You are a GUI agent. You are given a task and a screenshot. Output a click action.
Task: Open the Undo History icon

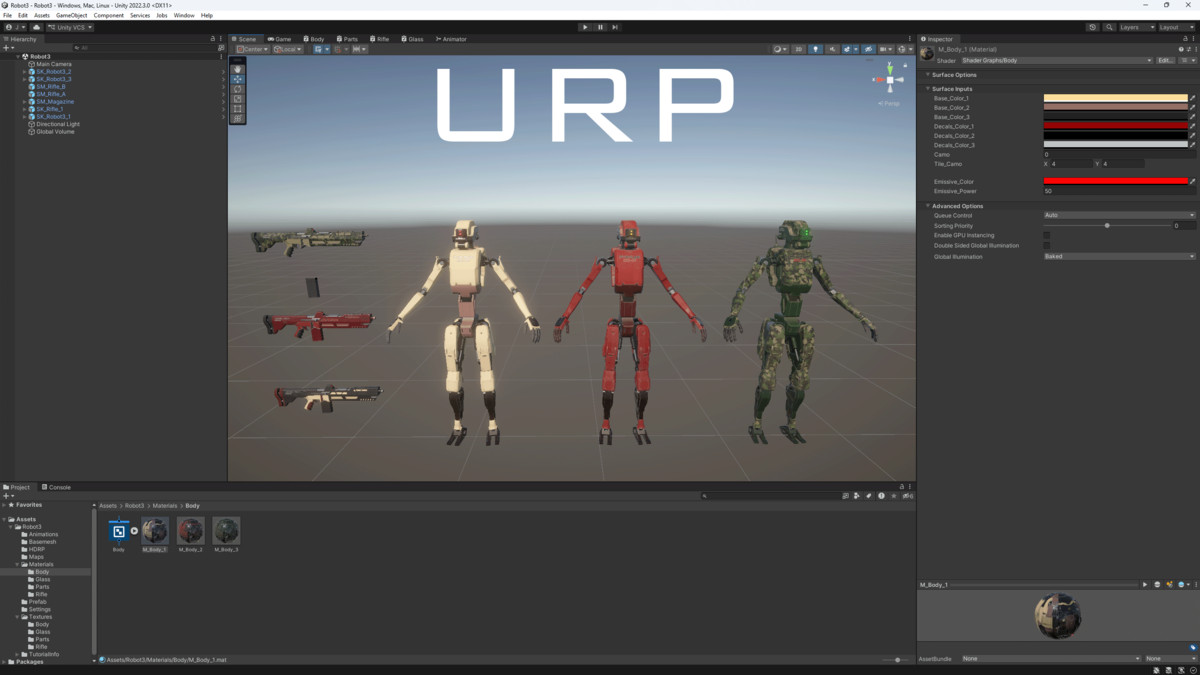tap(1093, 27)
